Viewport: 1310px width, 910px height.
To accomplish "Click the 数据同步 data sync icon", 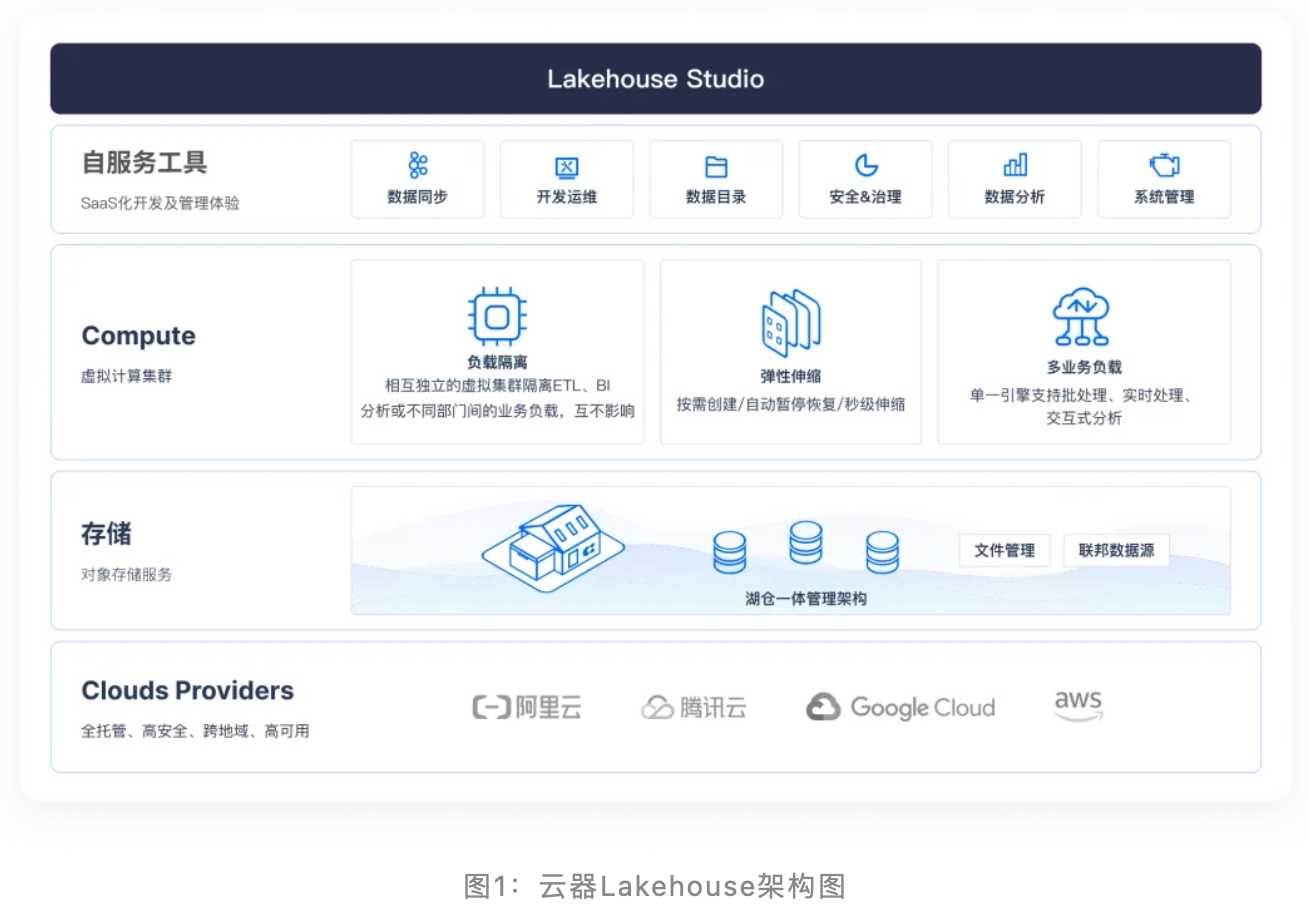I will click(417, 166).
